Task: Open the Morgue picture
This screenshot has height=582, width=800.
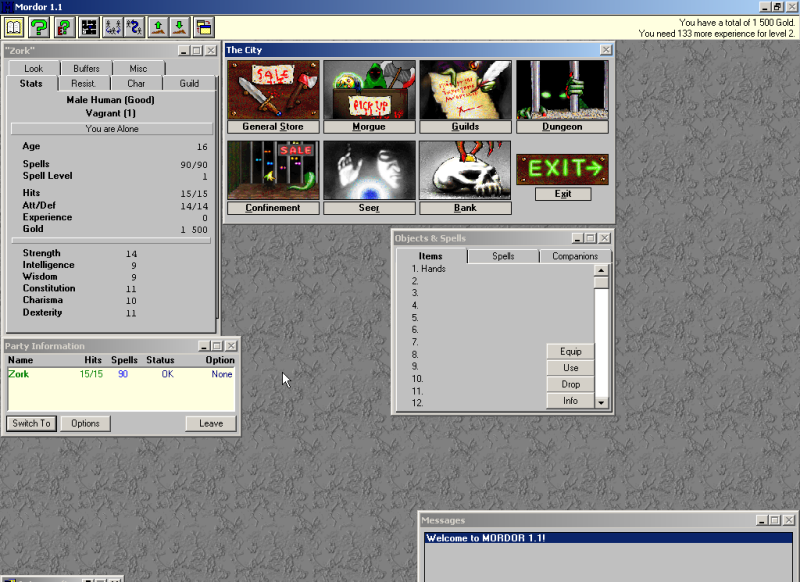Action: coord(369,90)
